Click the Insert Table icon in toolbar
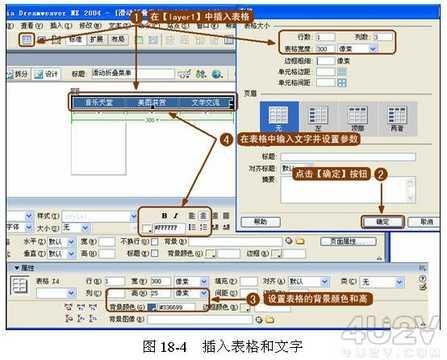The height and width of the screenshot is (360, 447). click(27, 40)
